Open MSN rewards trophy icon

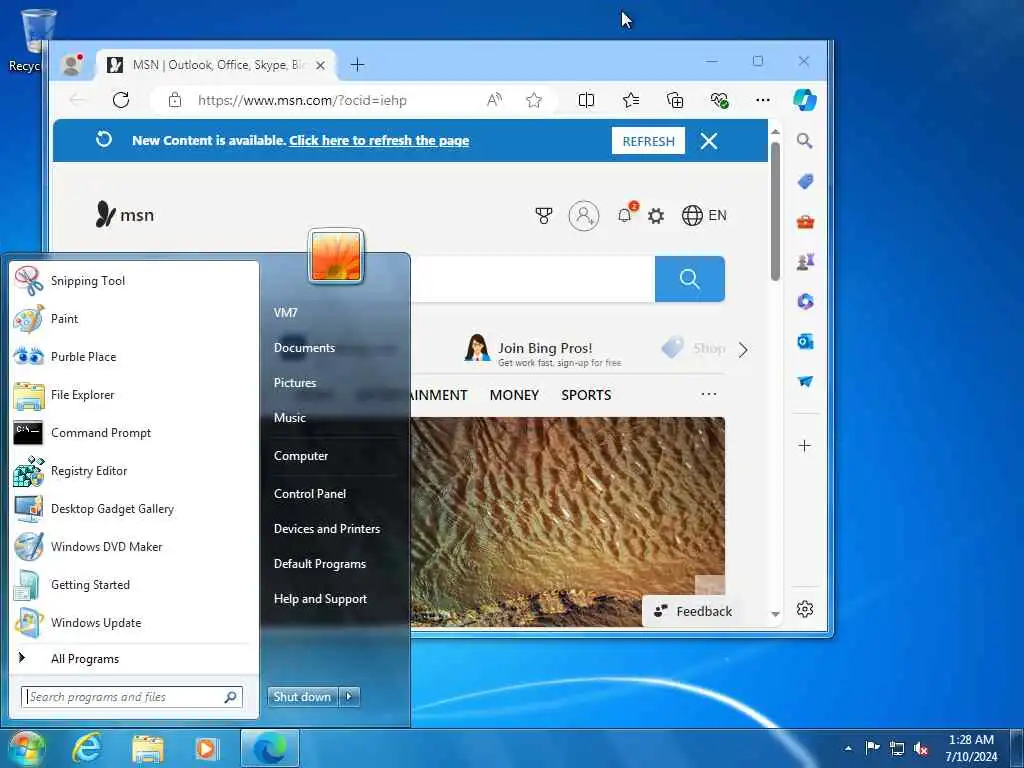click(543, 216)
